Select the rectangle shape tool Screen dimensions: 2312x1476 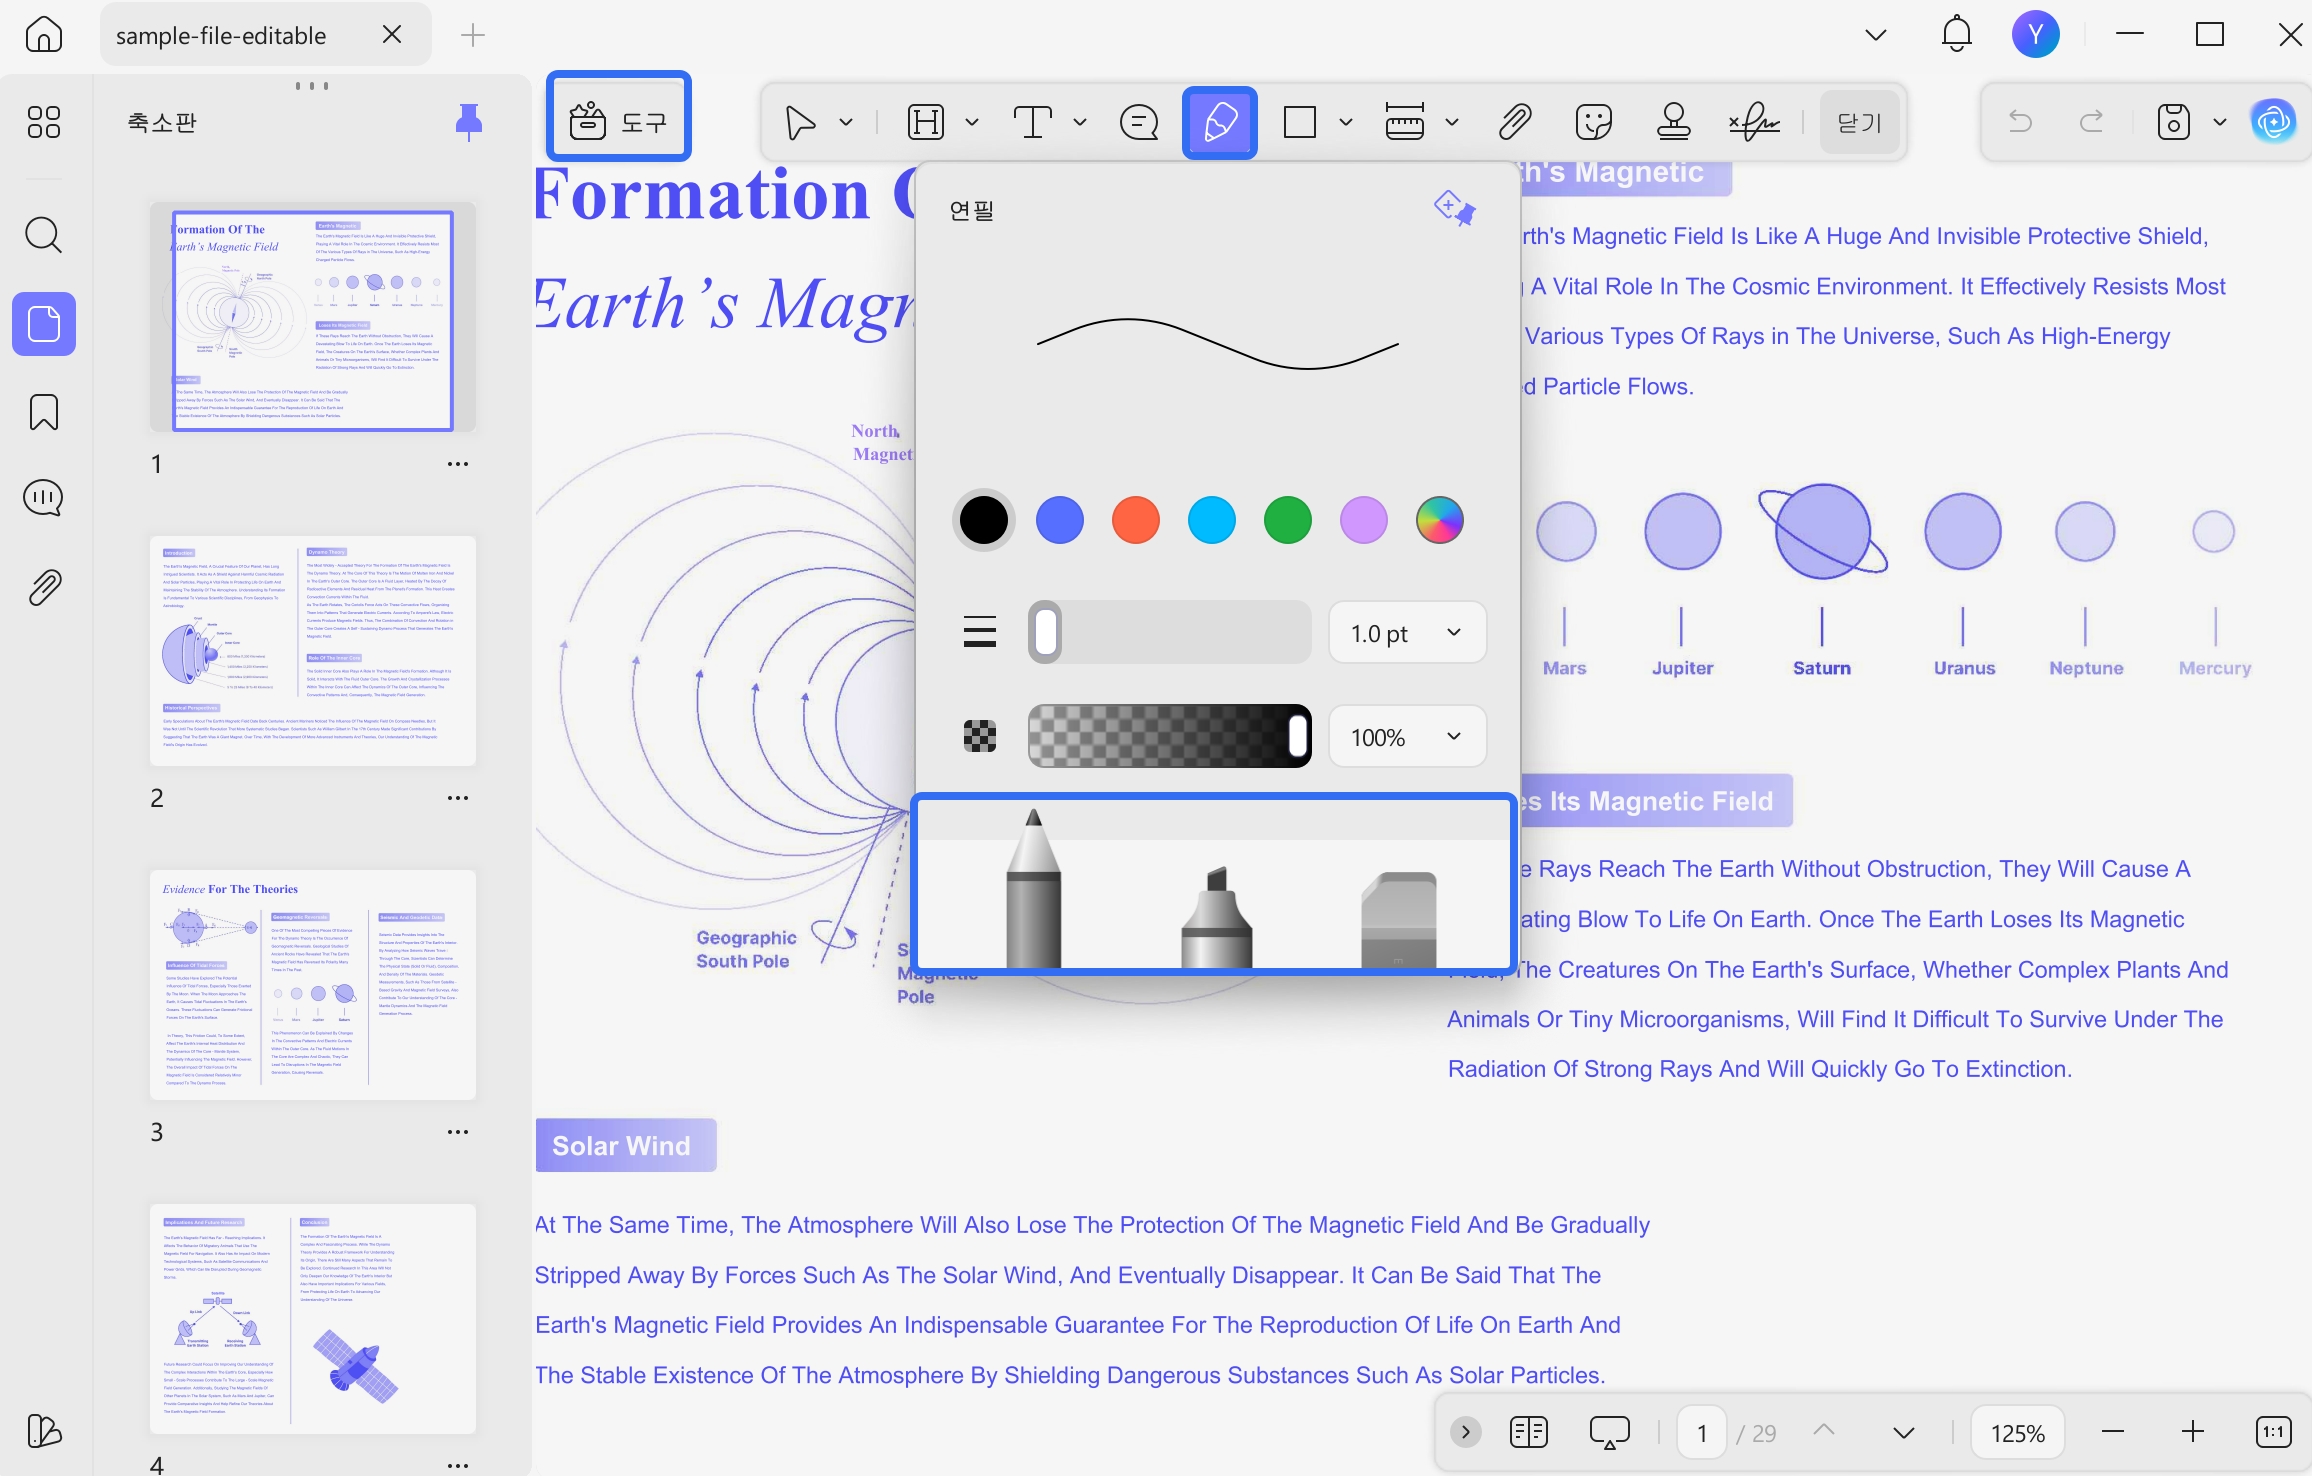1300,122
